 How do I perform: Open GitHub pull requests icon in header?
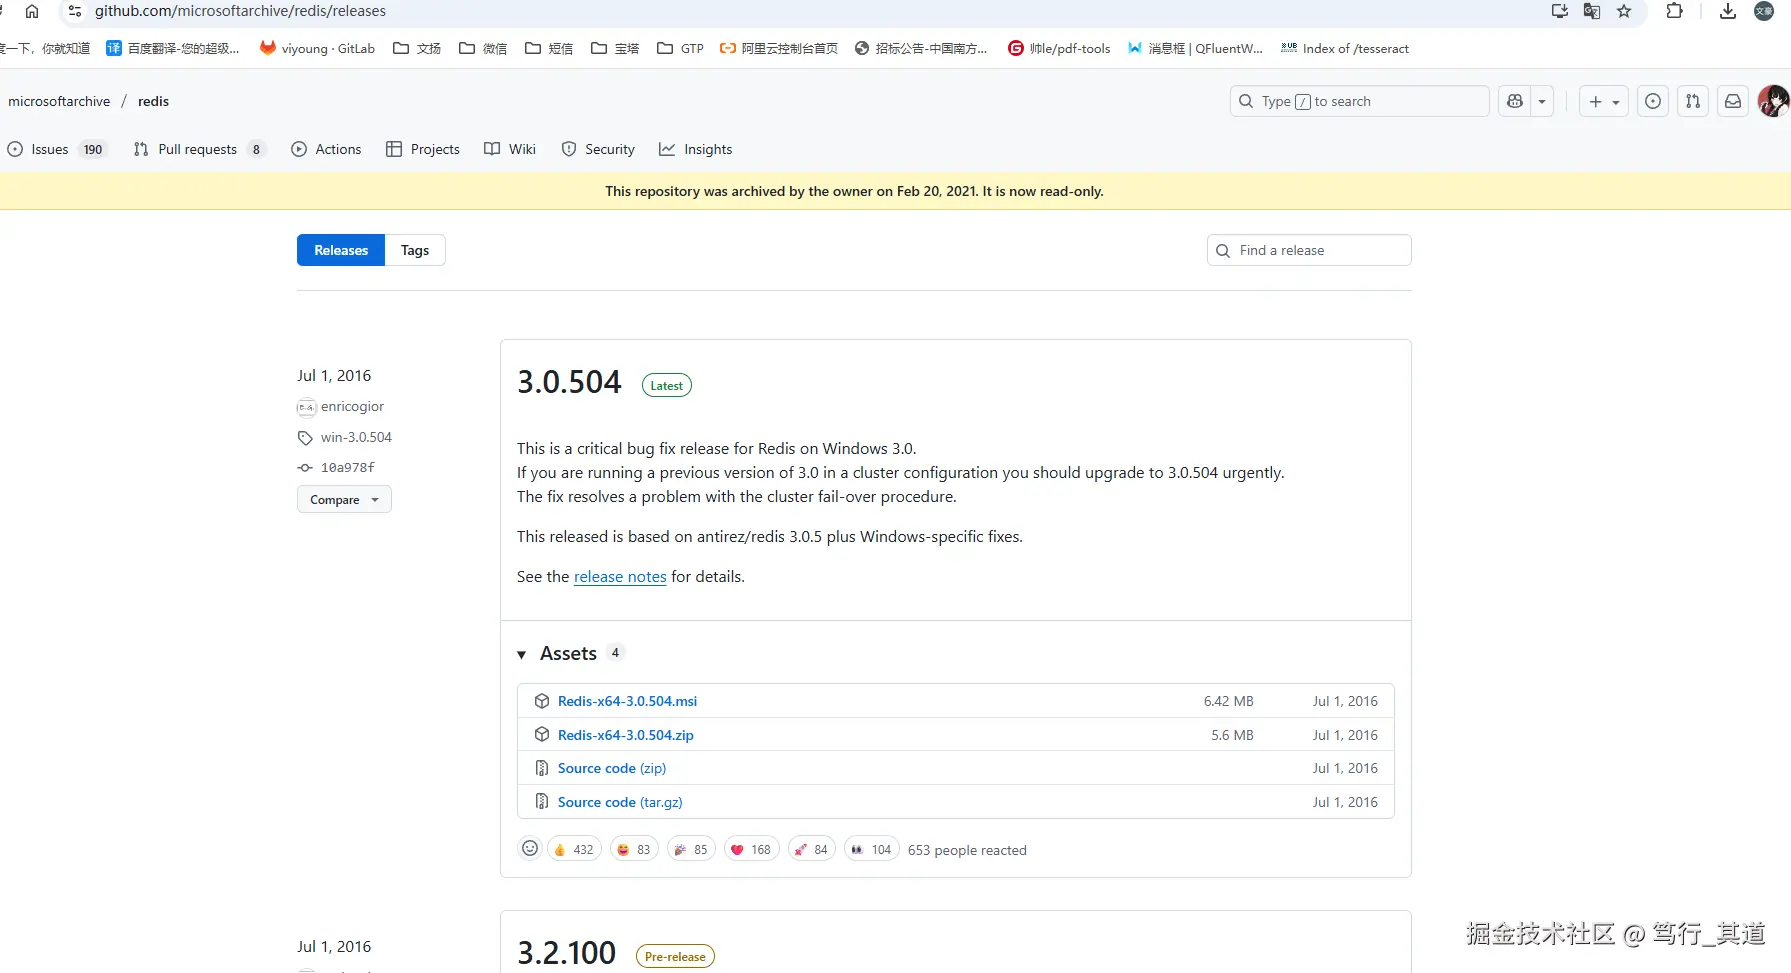tap(1693, 101)
